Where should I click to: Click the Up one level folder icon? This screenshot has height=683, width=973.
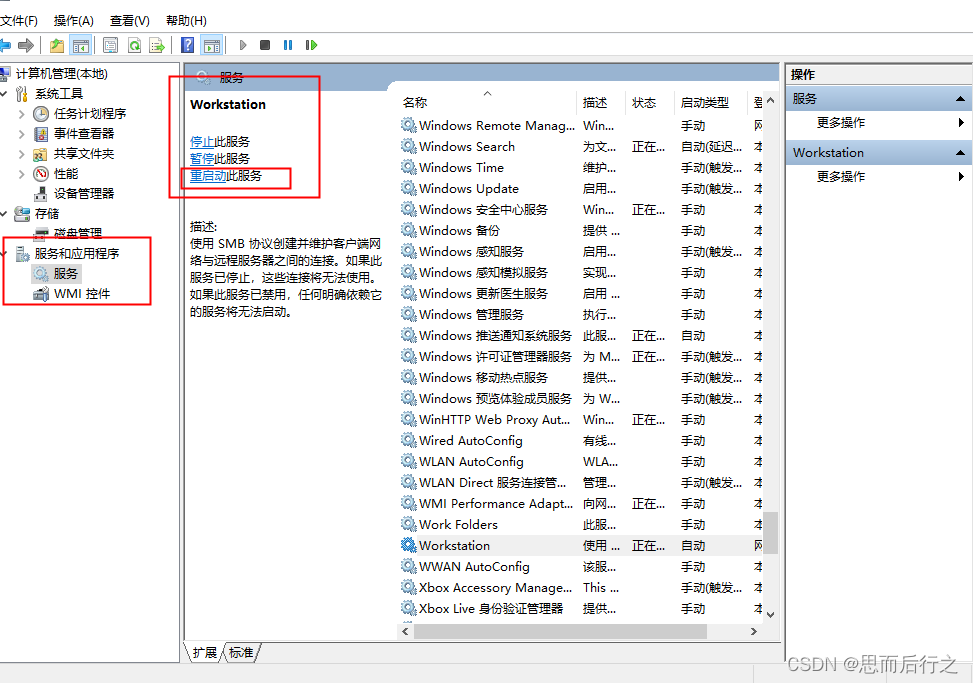click(57, 45)
